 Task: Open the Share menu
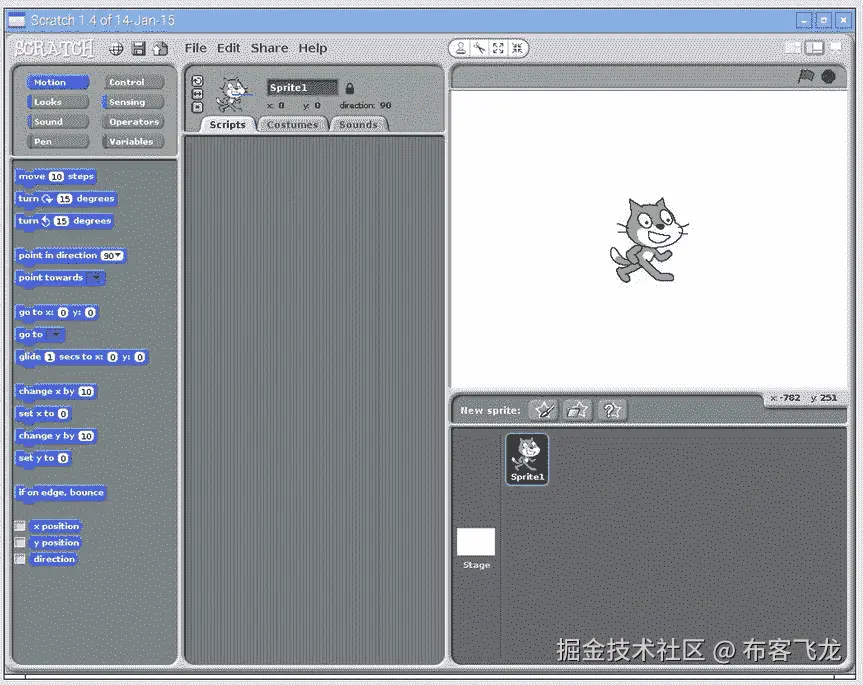(x=268, y=47)
